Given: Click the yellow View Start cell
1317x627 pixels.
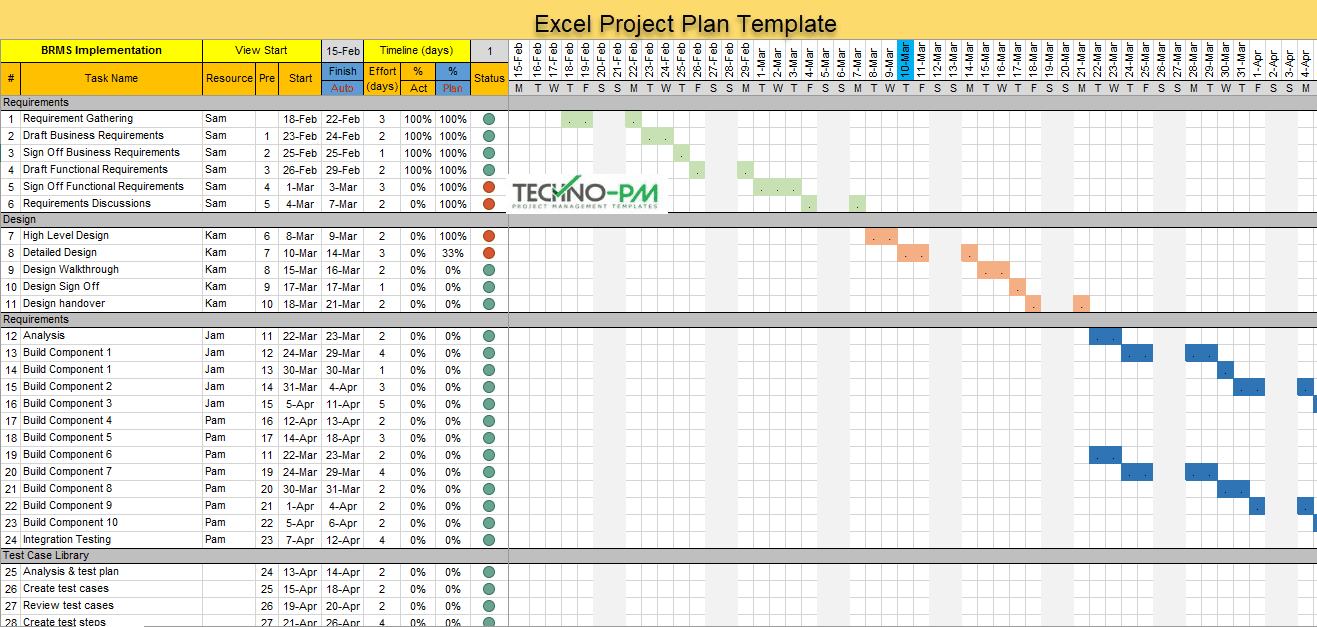Looking at the screenshot, I should [262, 51].
